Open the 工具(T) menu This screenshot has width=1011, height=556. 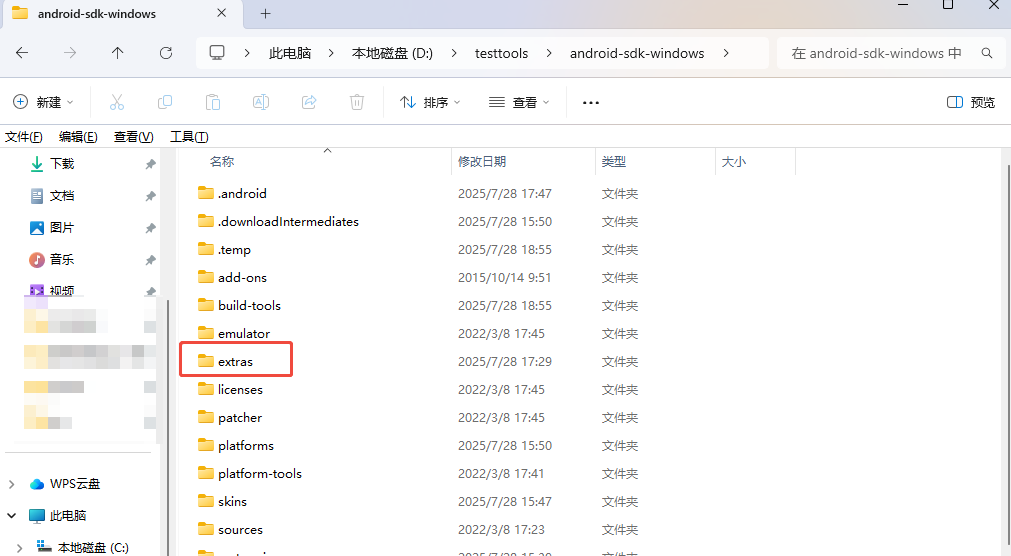click(x=189, y=137)
